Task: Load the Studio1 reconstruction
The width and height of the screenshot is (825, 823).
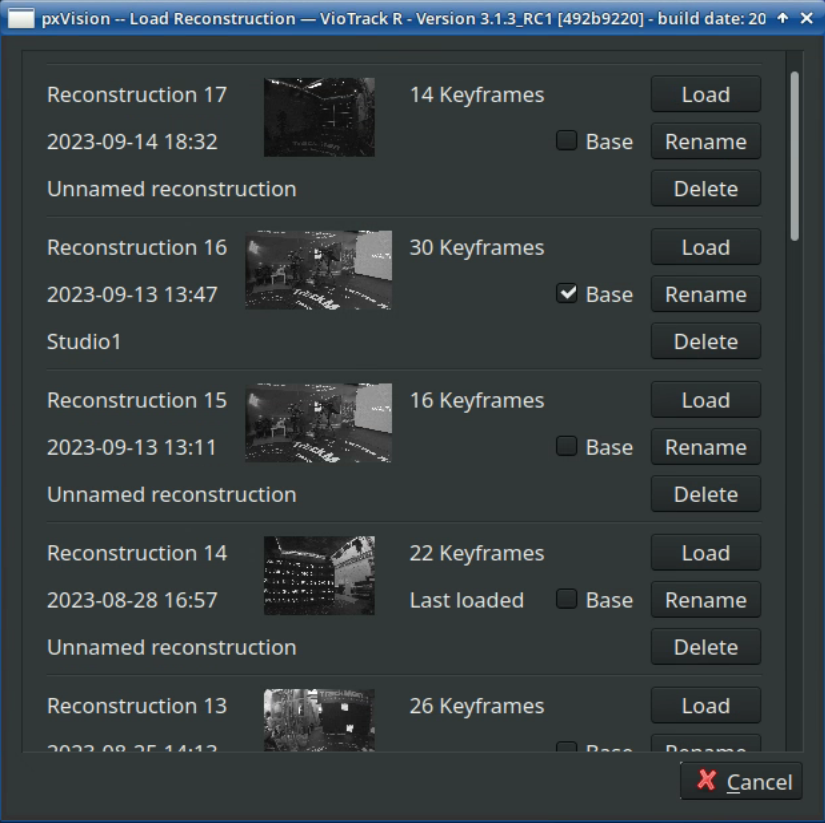Action: (705, 248)
